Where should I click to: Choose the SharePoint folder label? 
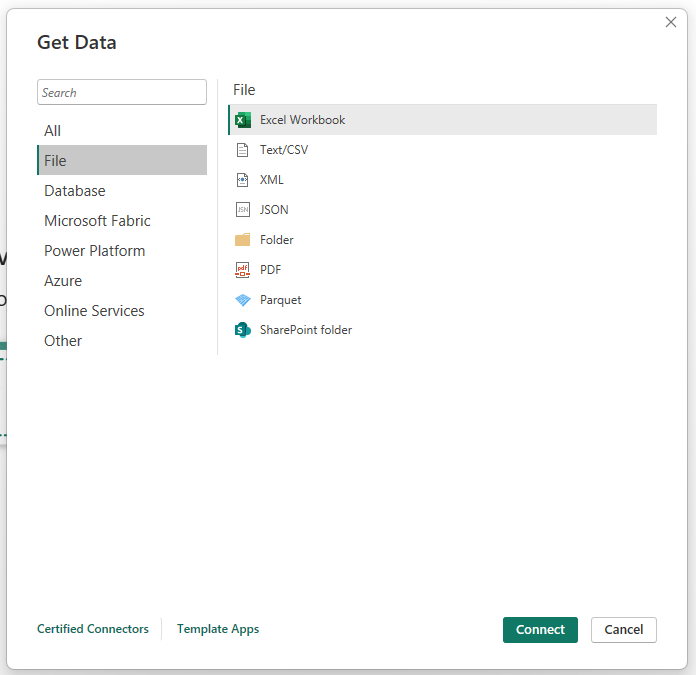[x=306, y=330]
